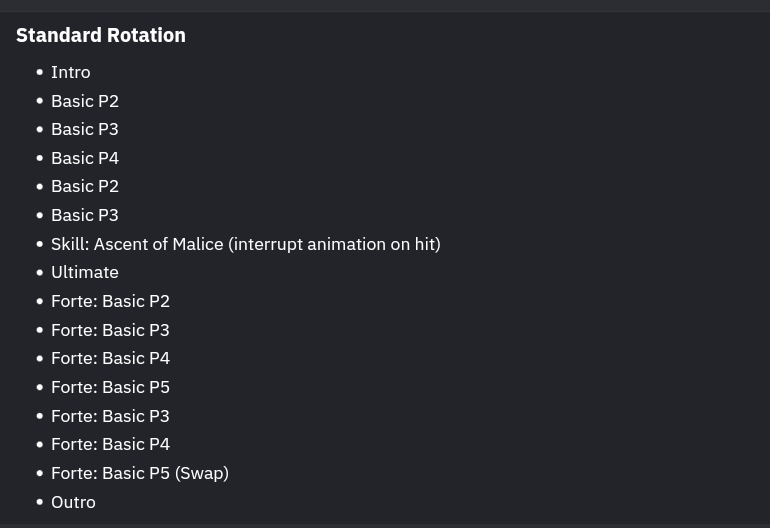Viewport: 770px width, 528px height.
Task: Click the Forte: Basic P2 entry
Action: (110, 301)
